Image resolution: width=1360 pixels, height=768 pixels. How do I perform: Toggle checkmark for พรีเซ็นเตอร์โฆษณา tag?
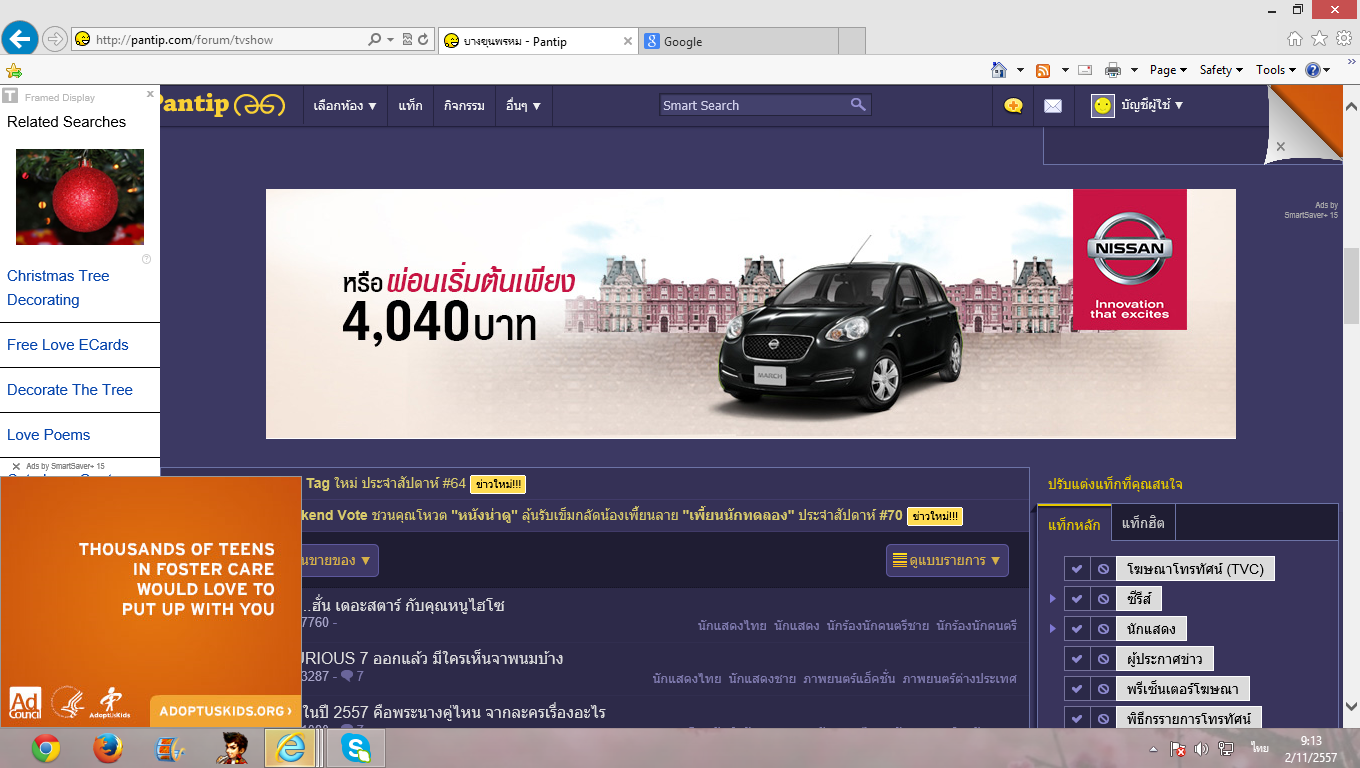[1077, 689]
